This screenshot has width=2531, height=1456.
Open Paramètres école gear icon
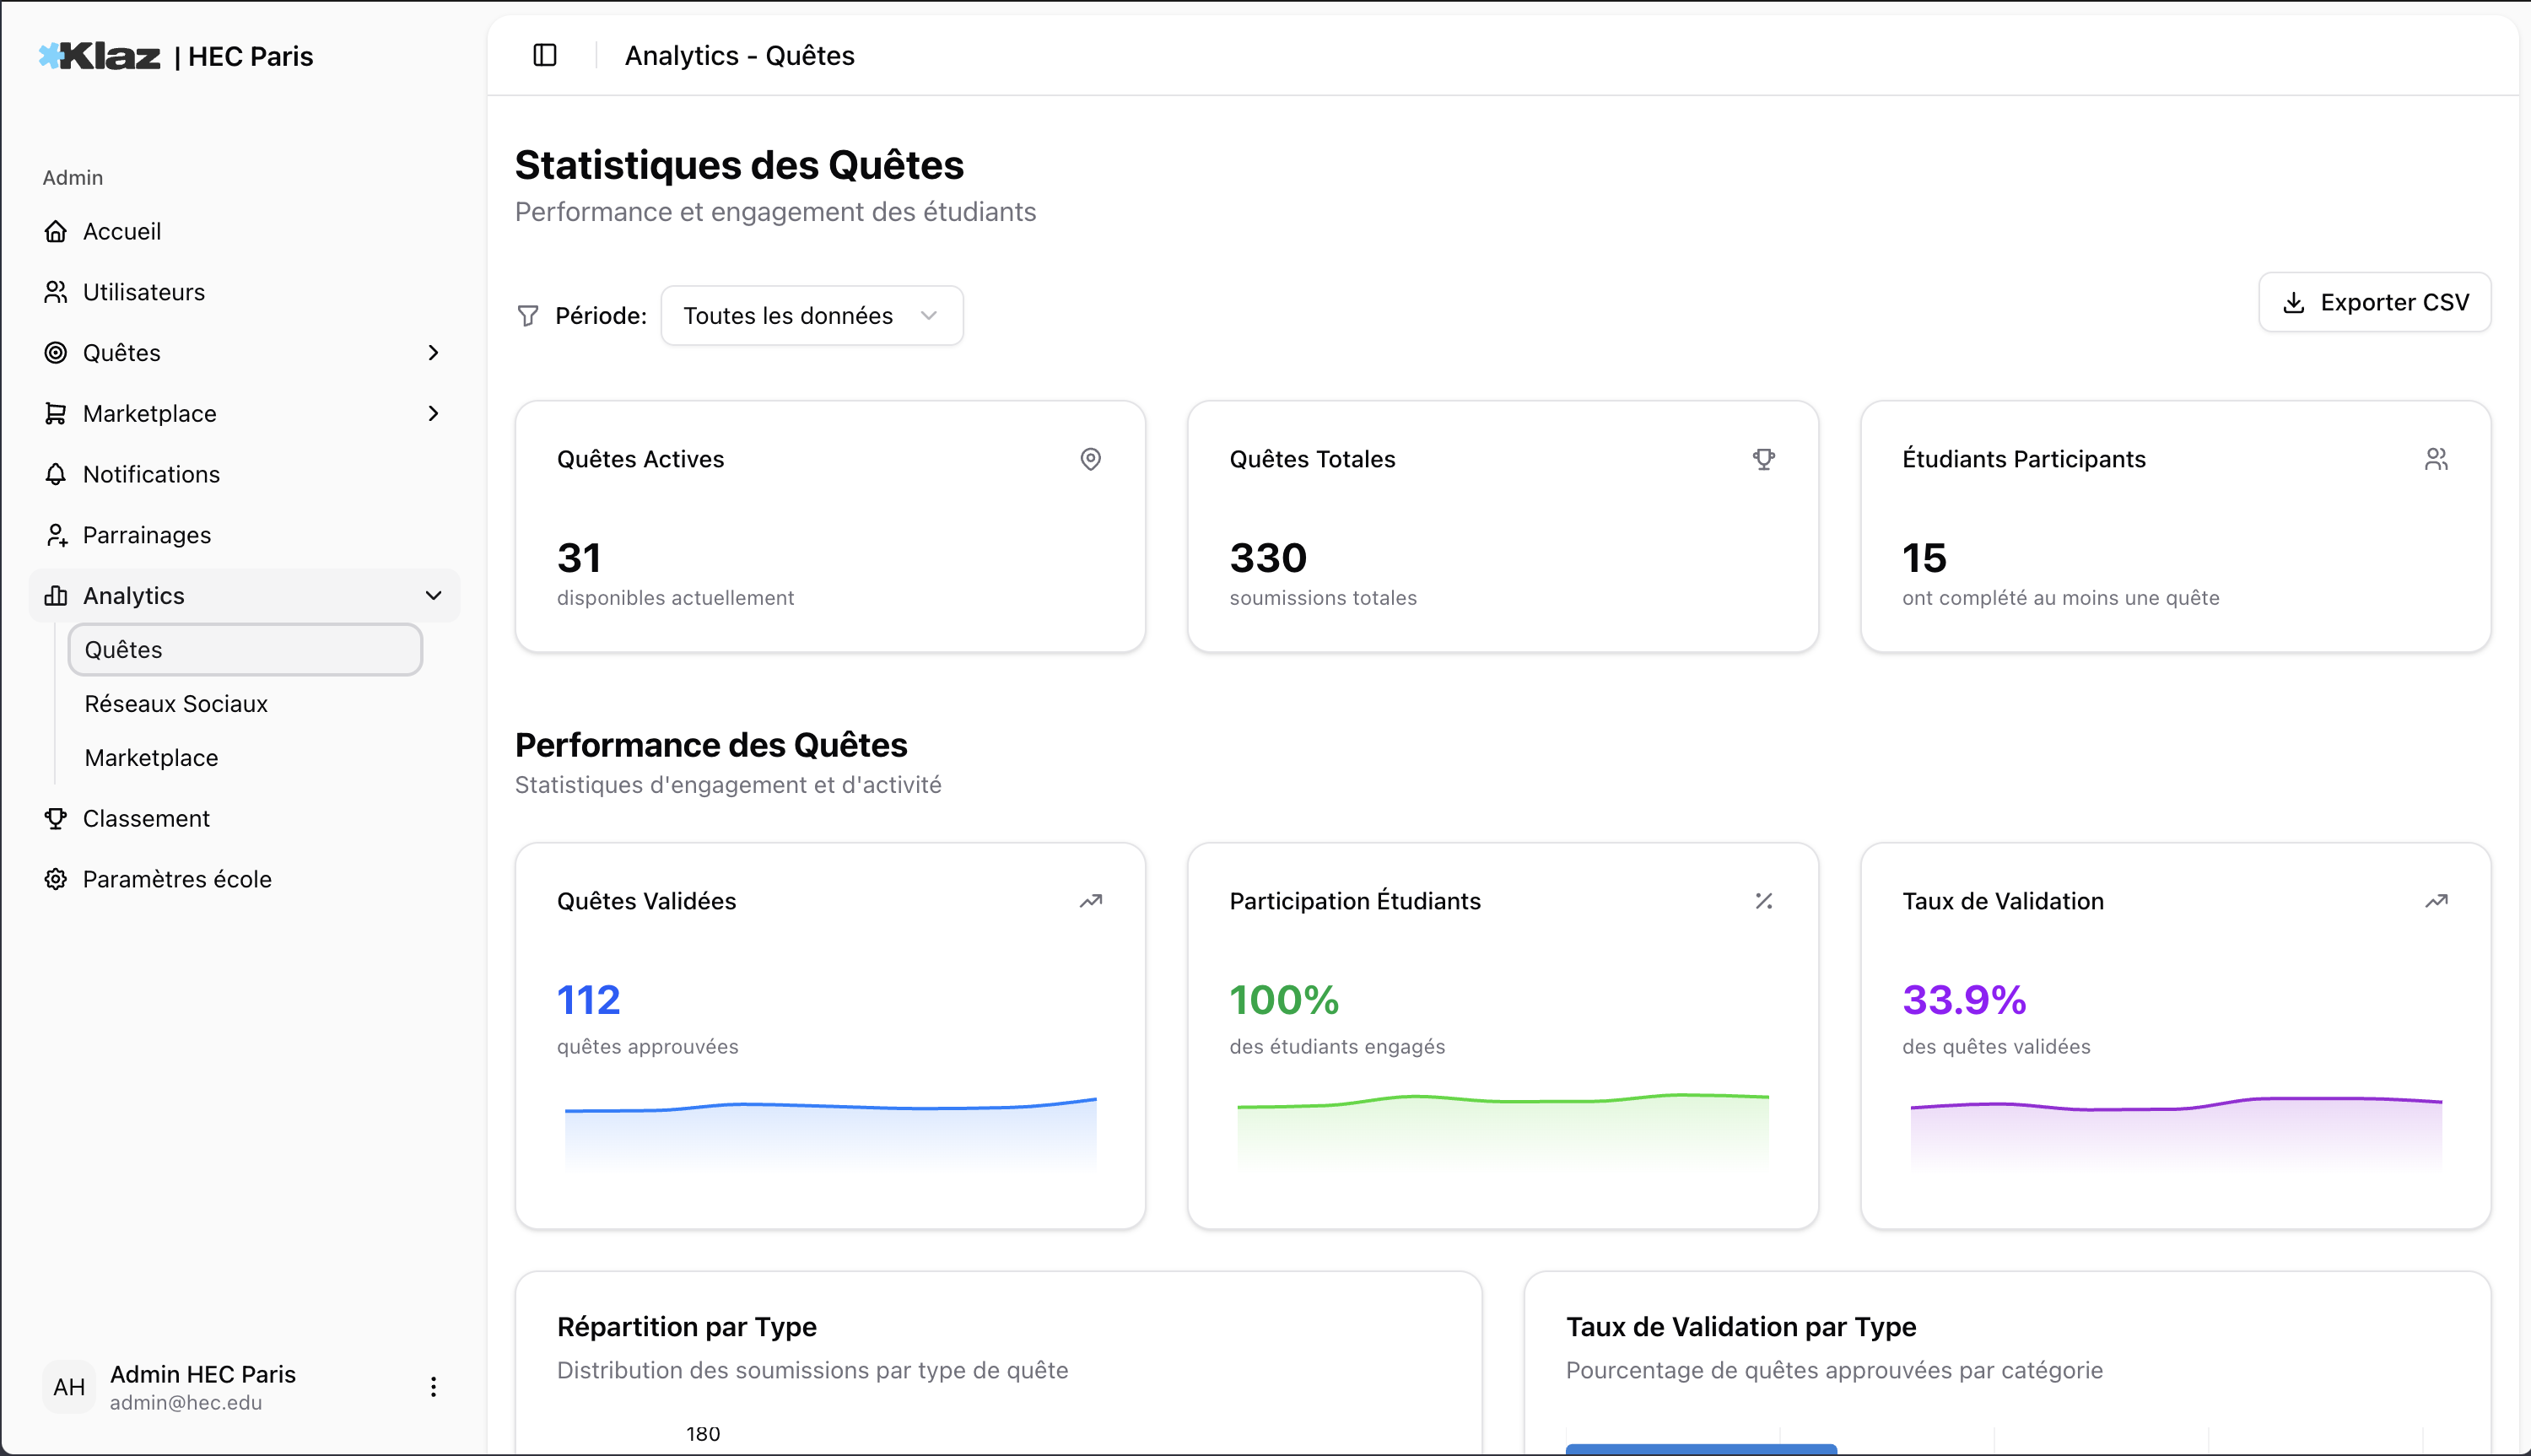click(x=57, y=879)
